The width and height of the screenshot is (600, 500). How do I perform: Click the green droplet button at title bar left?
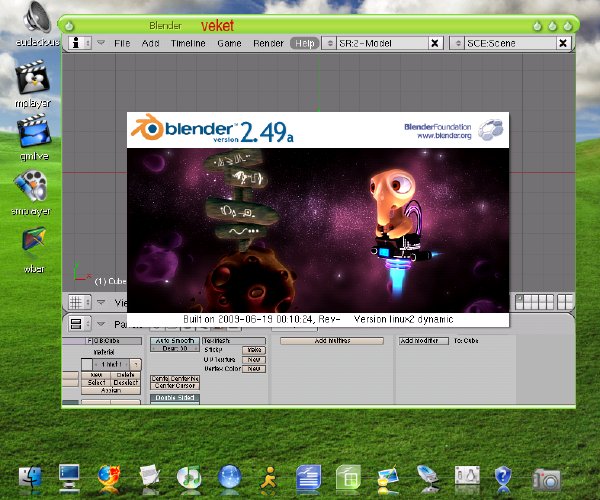(x=69, y=26)
